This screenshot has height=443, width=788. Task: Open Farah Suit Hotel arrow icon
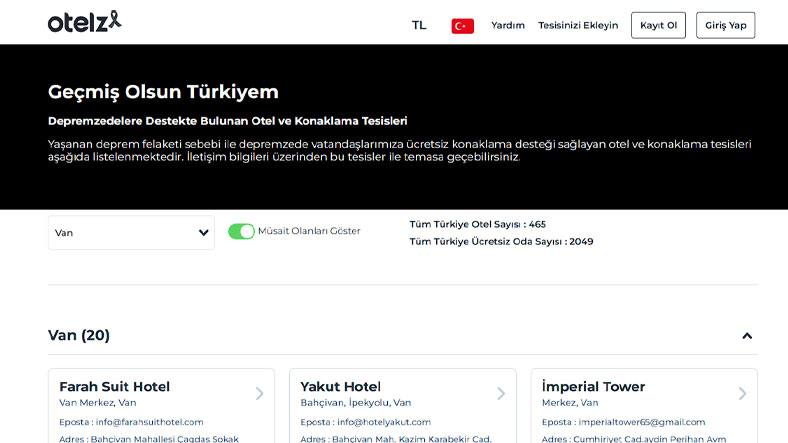(x=259, y=394)
